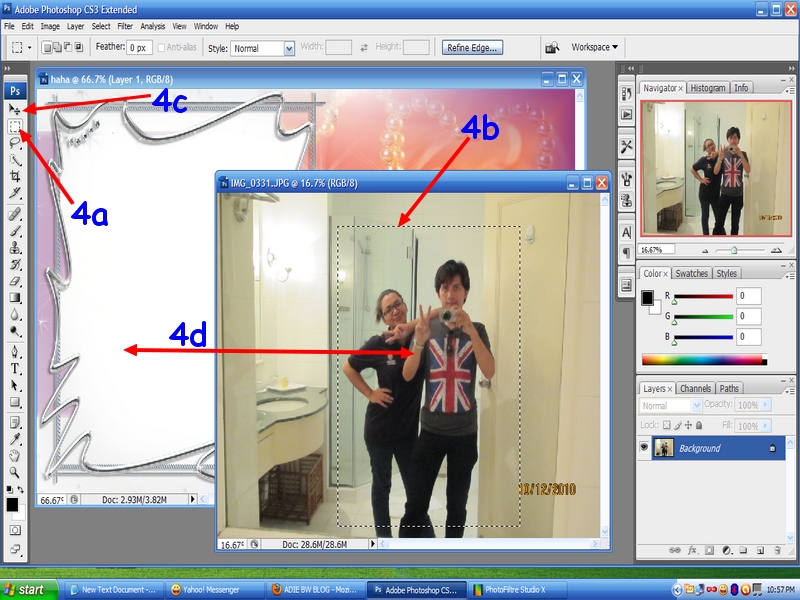Toggle lock all in Layers panel
This screenshot has width=800, height=600.
tap(699, 425)
